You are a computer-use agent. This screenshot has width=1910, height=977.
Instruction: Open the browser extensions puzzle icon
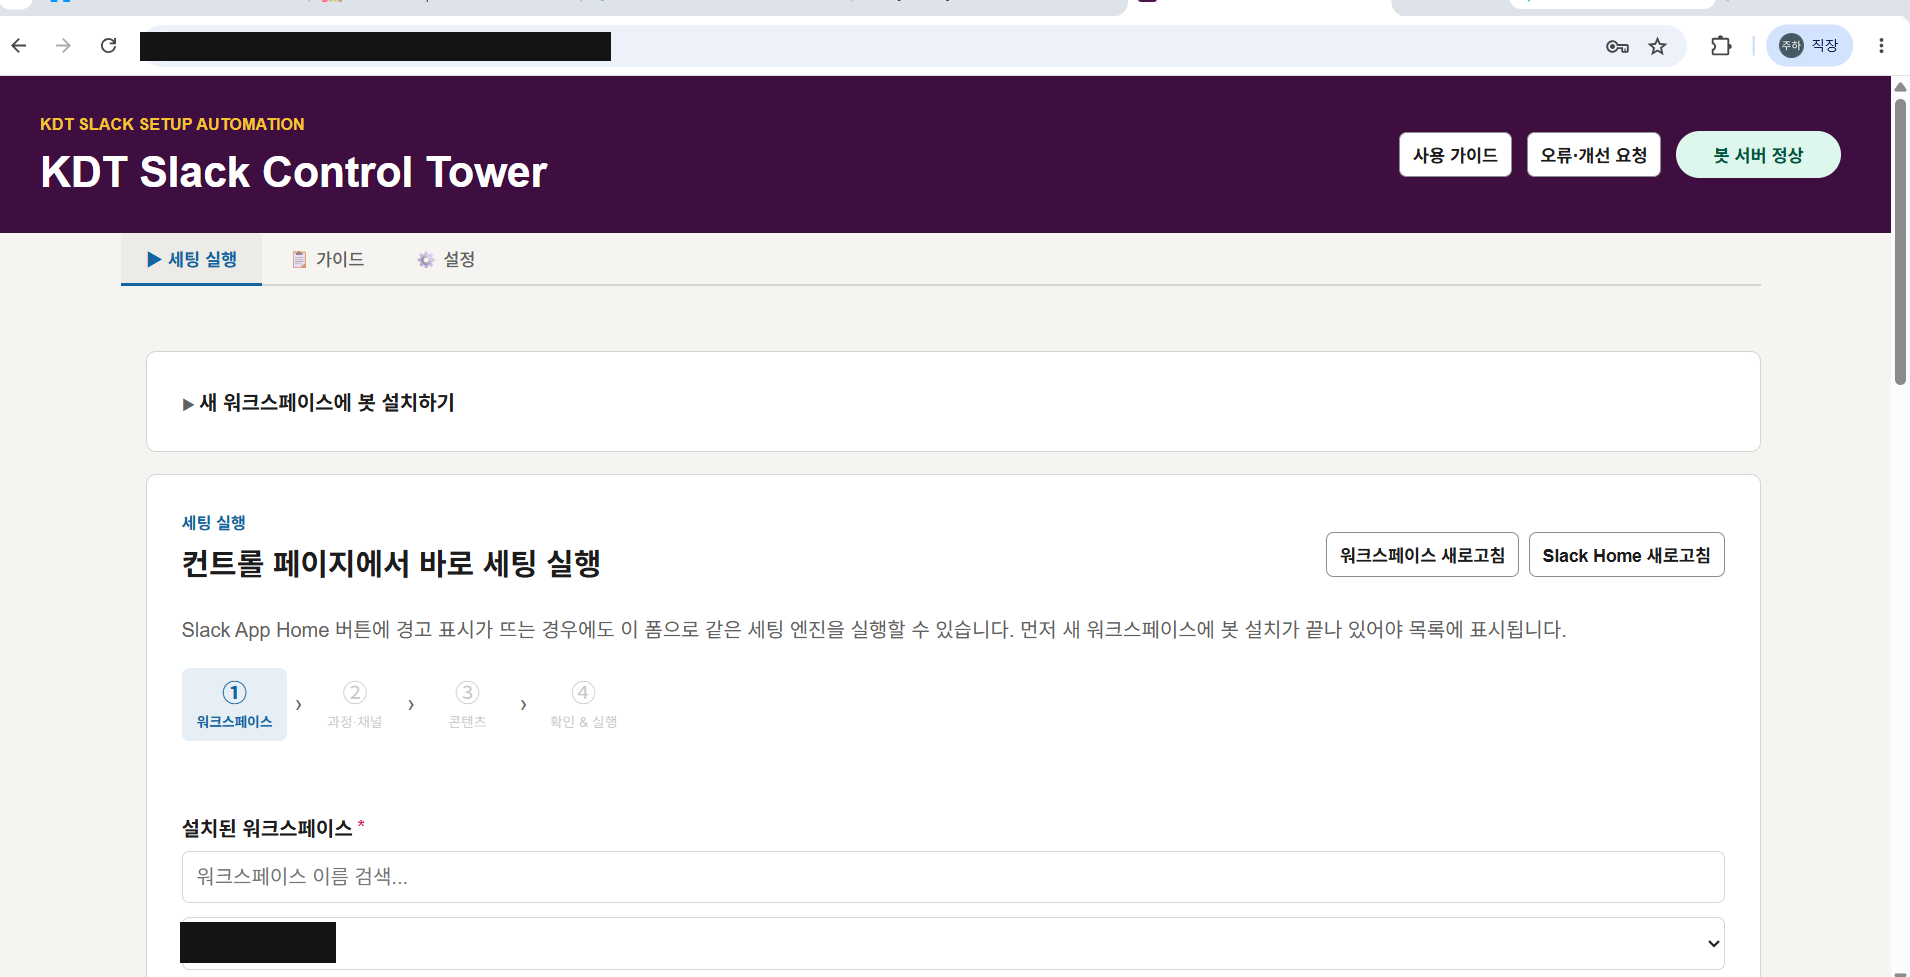[x=1721, y=46]
